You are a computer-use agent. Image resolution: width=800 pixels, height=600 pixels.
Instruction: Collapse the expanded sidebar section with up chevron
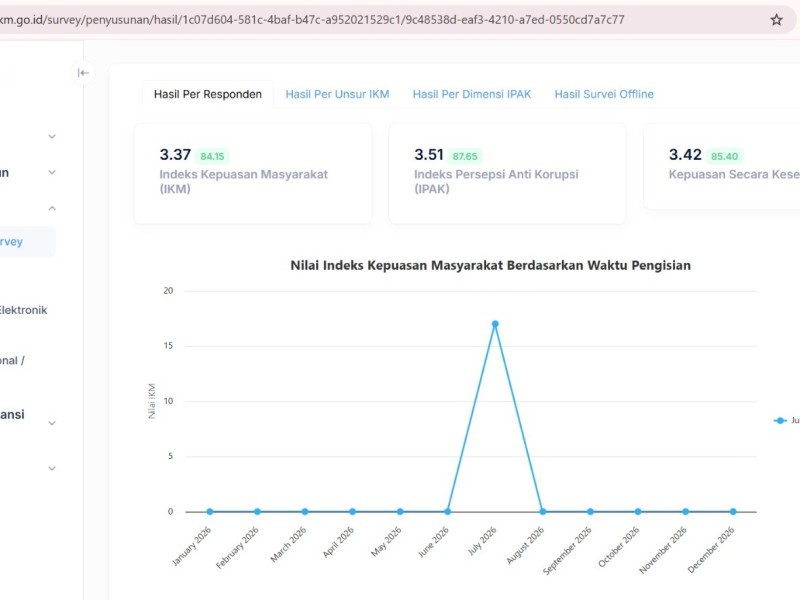52,208
